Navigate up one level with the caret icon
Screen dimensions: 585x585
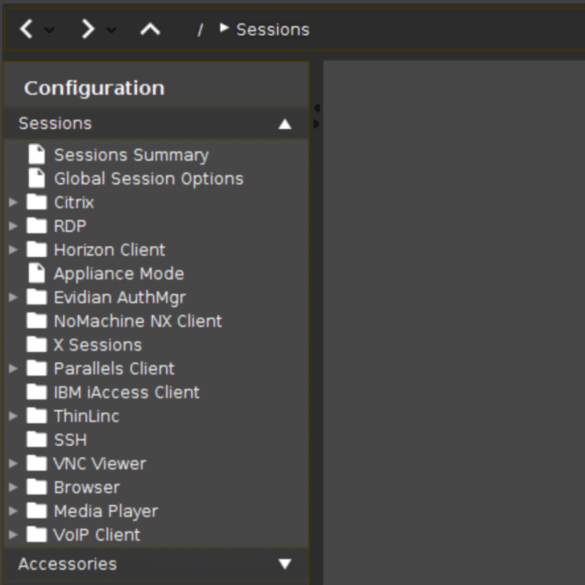[x=150, y=29]
